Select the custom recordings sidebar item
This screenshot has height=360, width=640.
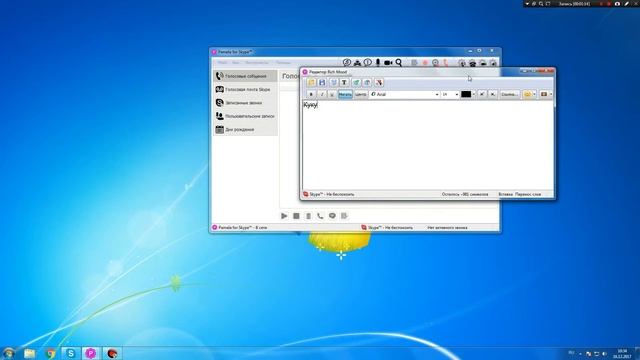[246, 116]
